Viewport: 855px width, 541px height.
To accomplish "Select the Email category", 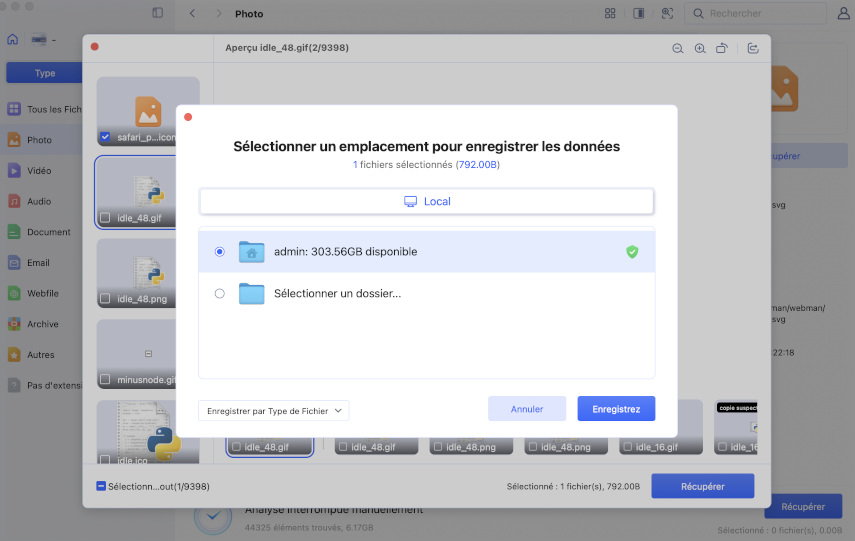I will 41,263.
